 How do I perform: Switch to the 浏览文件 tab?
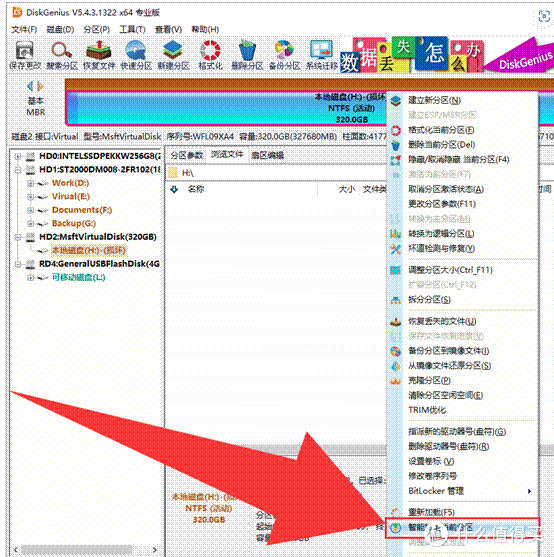[227, 155]
